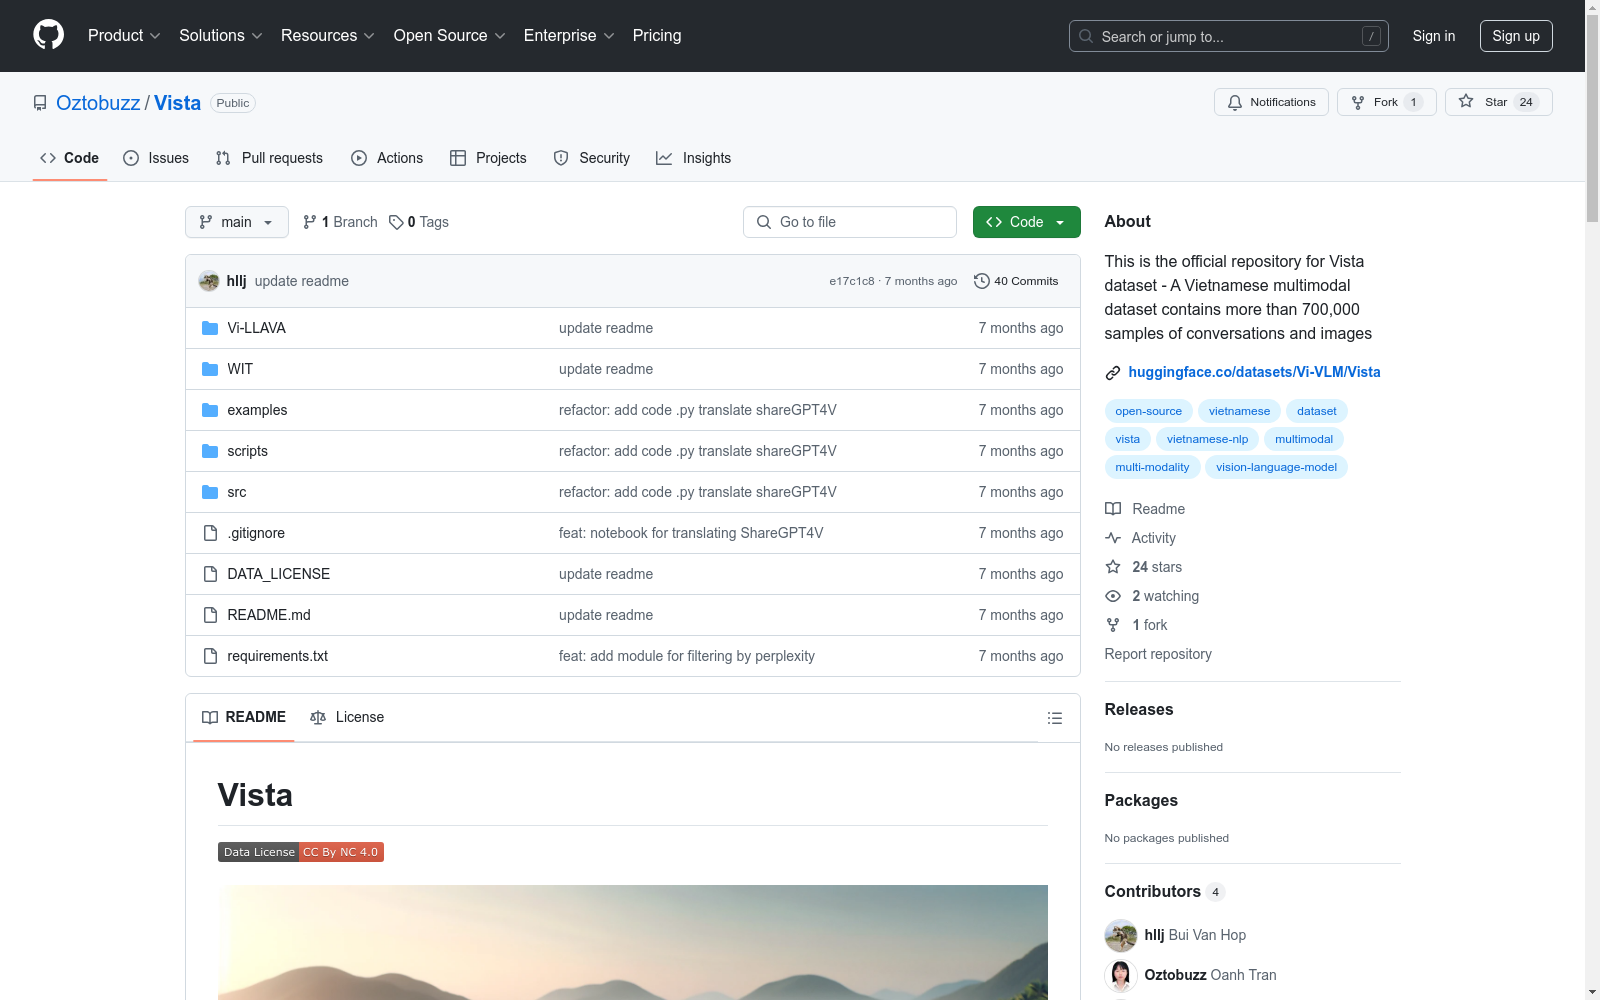Open the Vi-LLAVA folder icon

click(210, 328)
